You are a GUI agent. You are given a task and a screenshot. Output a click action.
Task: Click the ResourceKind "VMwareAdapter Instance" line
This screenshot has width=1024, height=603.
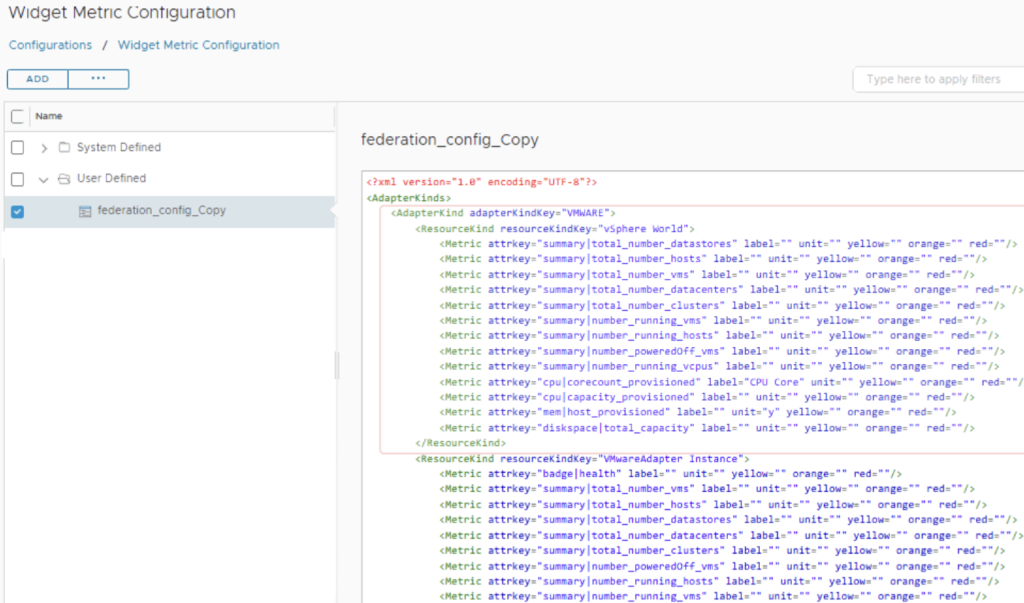pos(583,459)
